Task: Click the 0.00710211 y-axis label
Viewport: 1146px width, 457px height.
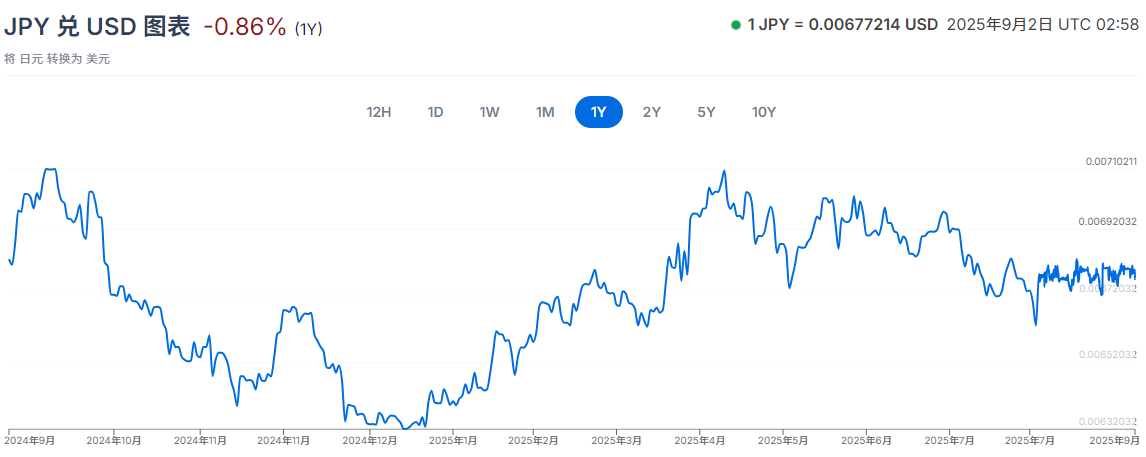Action: [1110, 161]
